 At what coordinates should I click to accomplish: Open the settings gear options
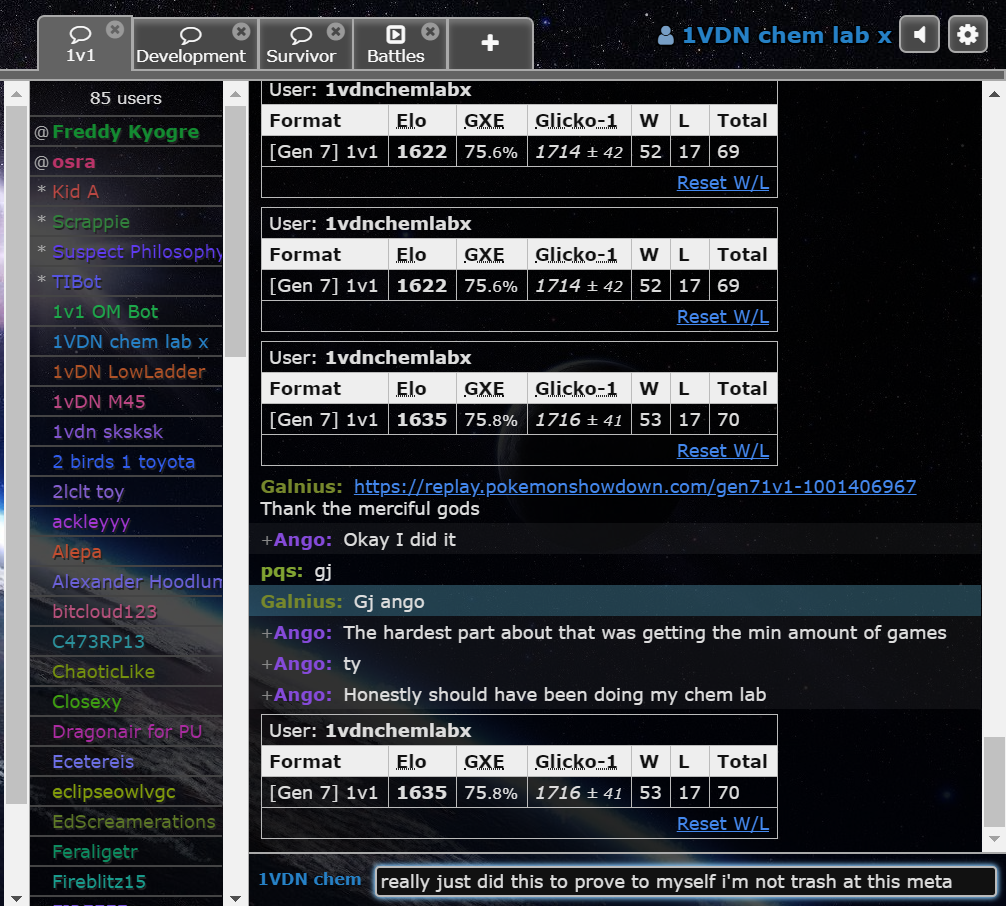point(966,35)
